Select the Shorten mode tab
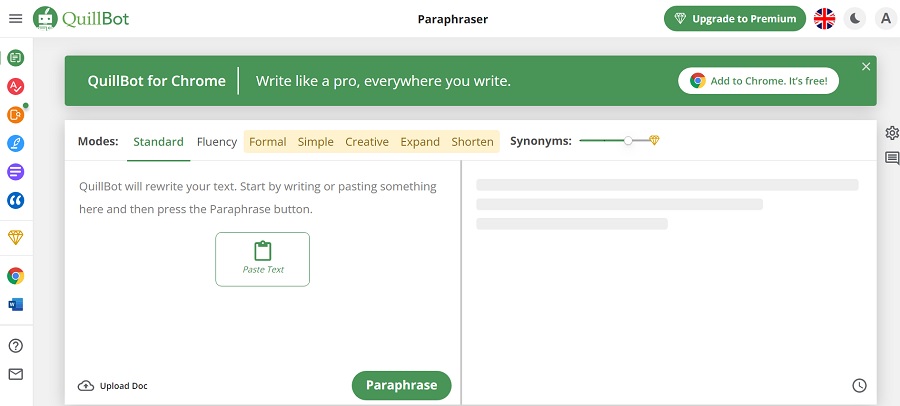Image resolution: width=900 pixels, height=406 pixels. [472, 142]
